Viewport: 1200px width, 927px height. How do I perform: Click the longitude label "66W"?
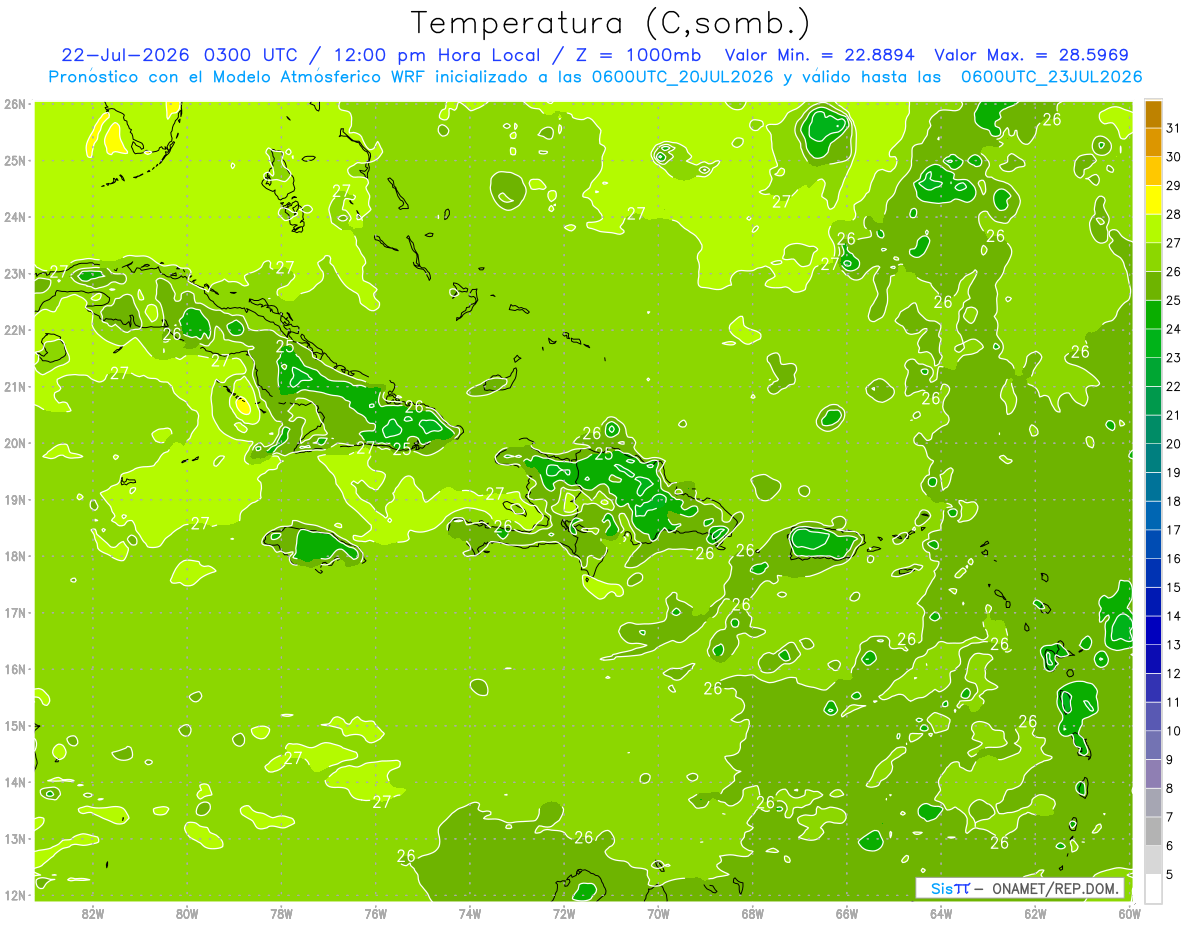(x=847, y=913)
